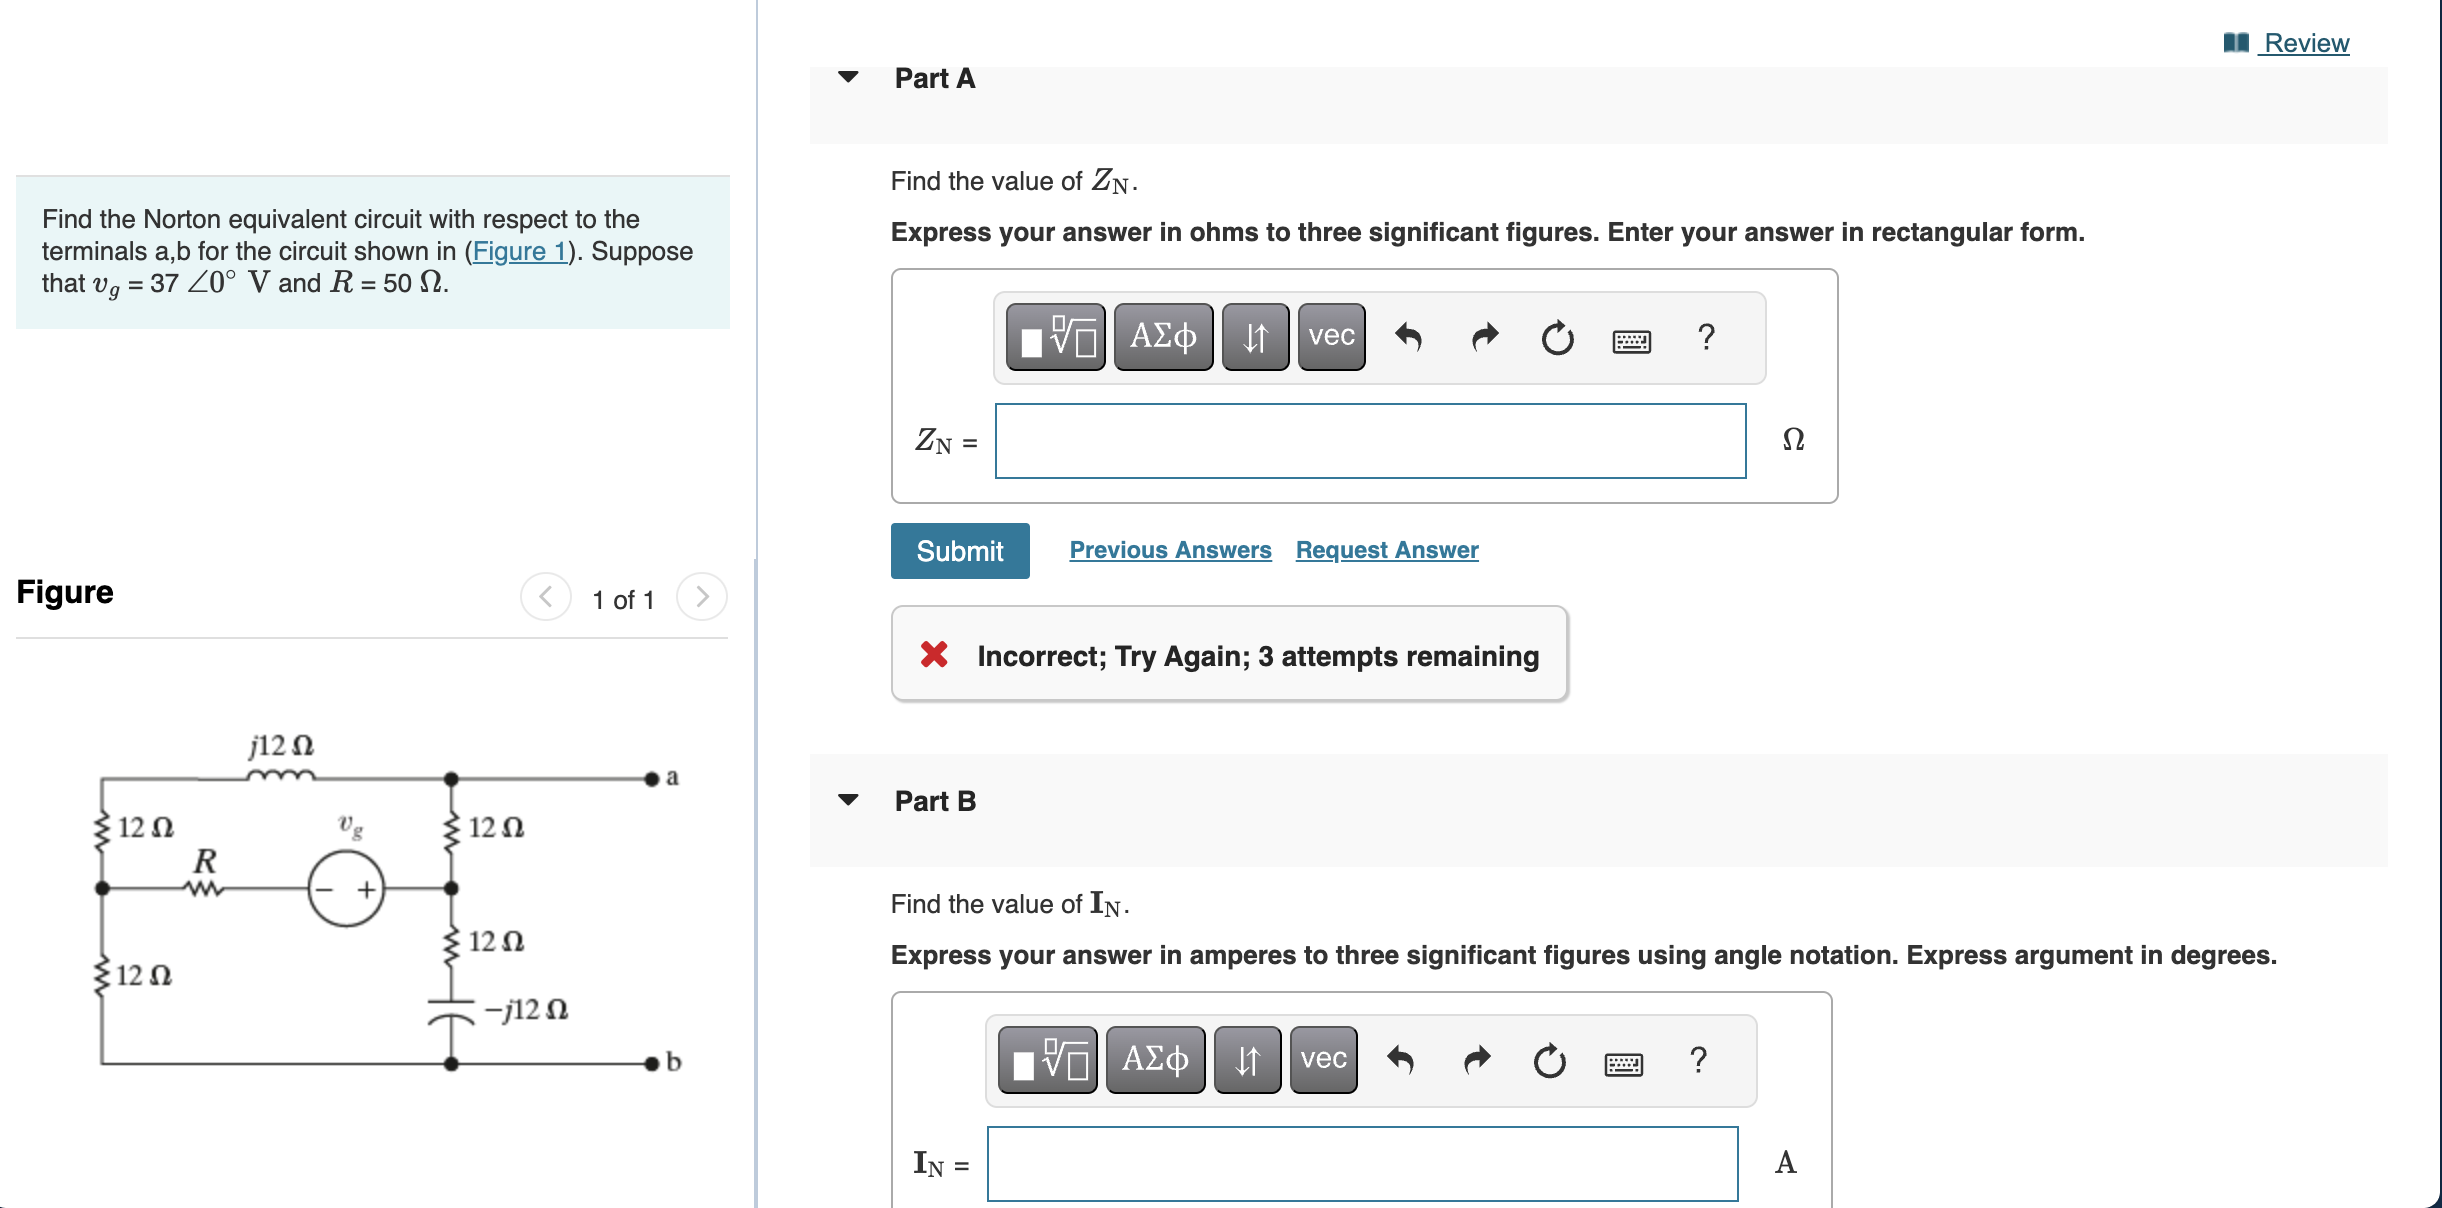Click Request Answer for Part A
2442x1208 pixels.
pos(1386,549)
